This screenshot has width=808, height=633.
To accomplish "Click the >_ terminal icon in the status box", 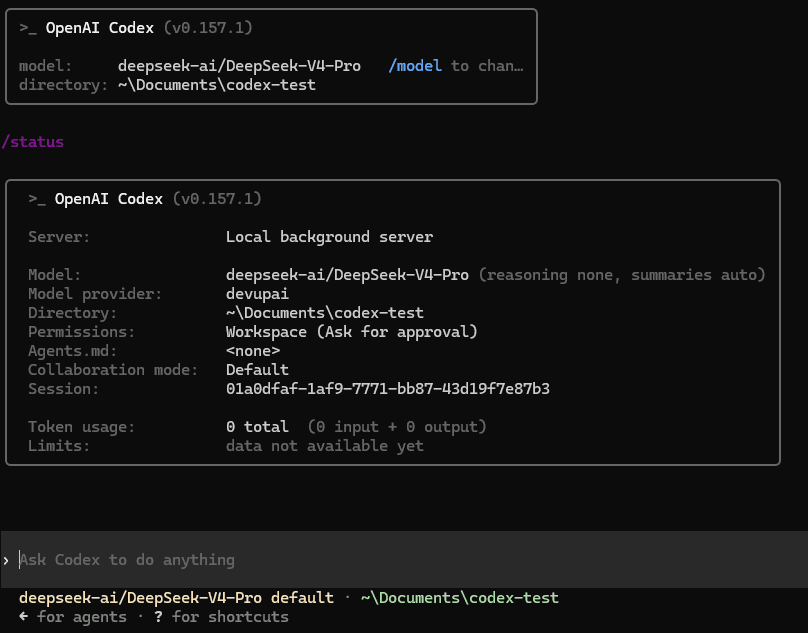I will coord(37,199).
